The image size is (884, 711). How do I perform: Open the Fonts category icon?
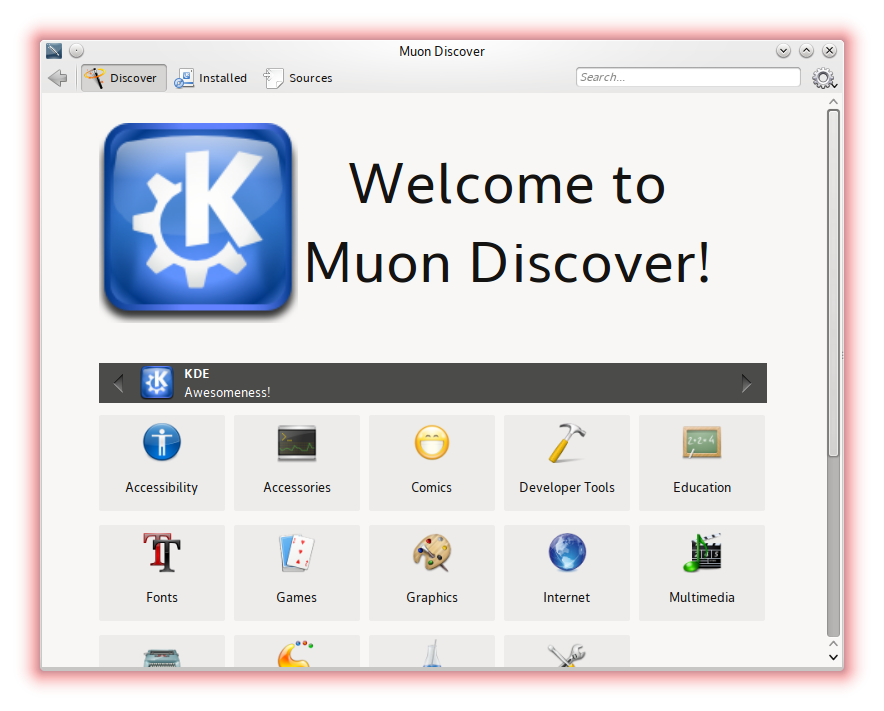(162, 553)
